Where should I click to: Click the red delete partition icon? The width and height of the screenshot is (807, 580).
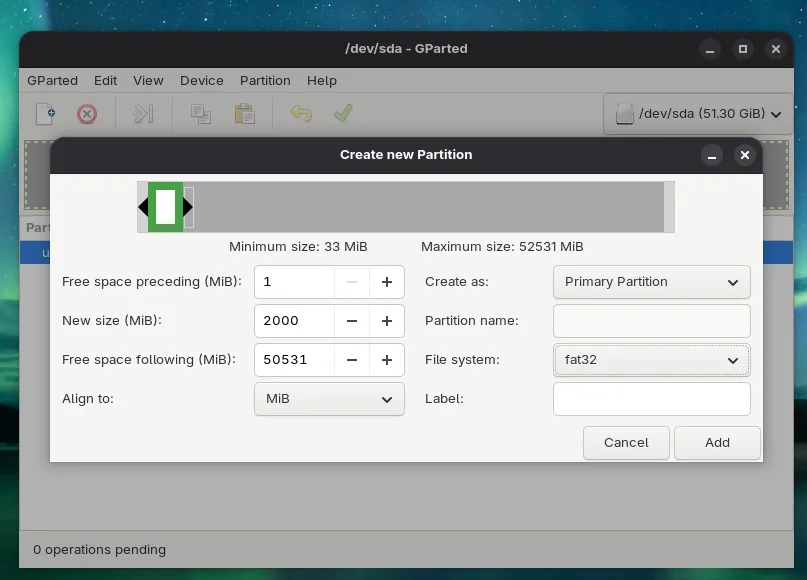[x=87, y=114]
